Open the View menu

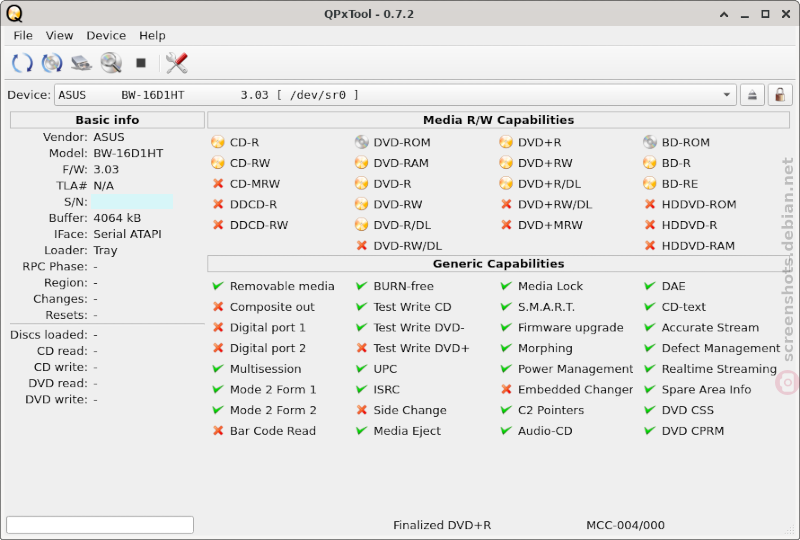(59, 35)
